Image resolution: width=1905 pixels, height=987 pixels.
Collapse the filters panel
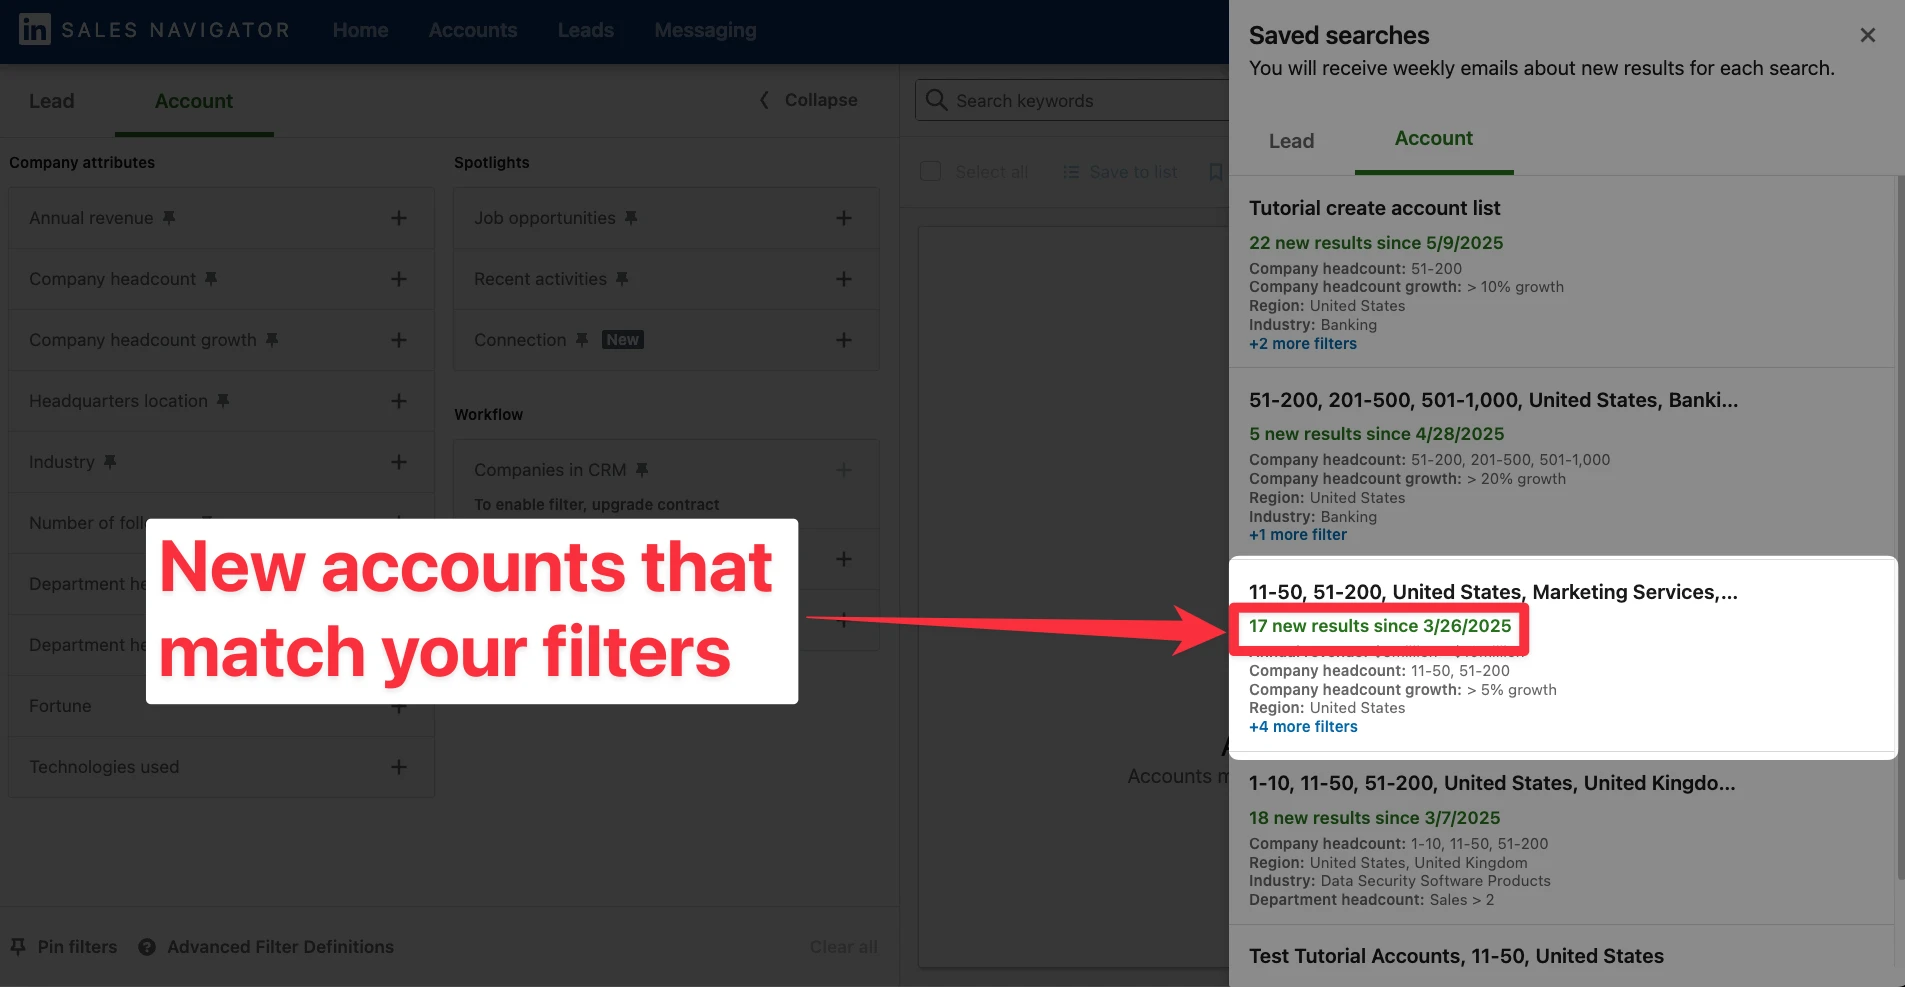pos(808,100)
